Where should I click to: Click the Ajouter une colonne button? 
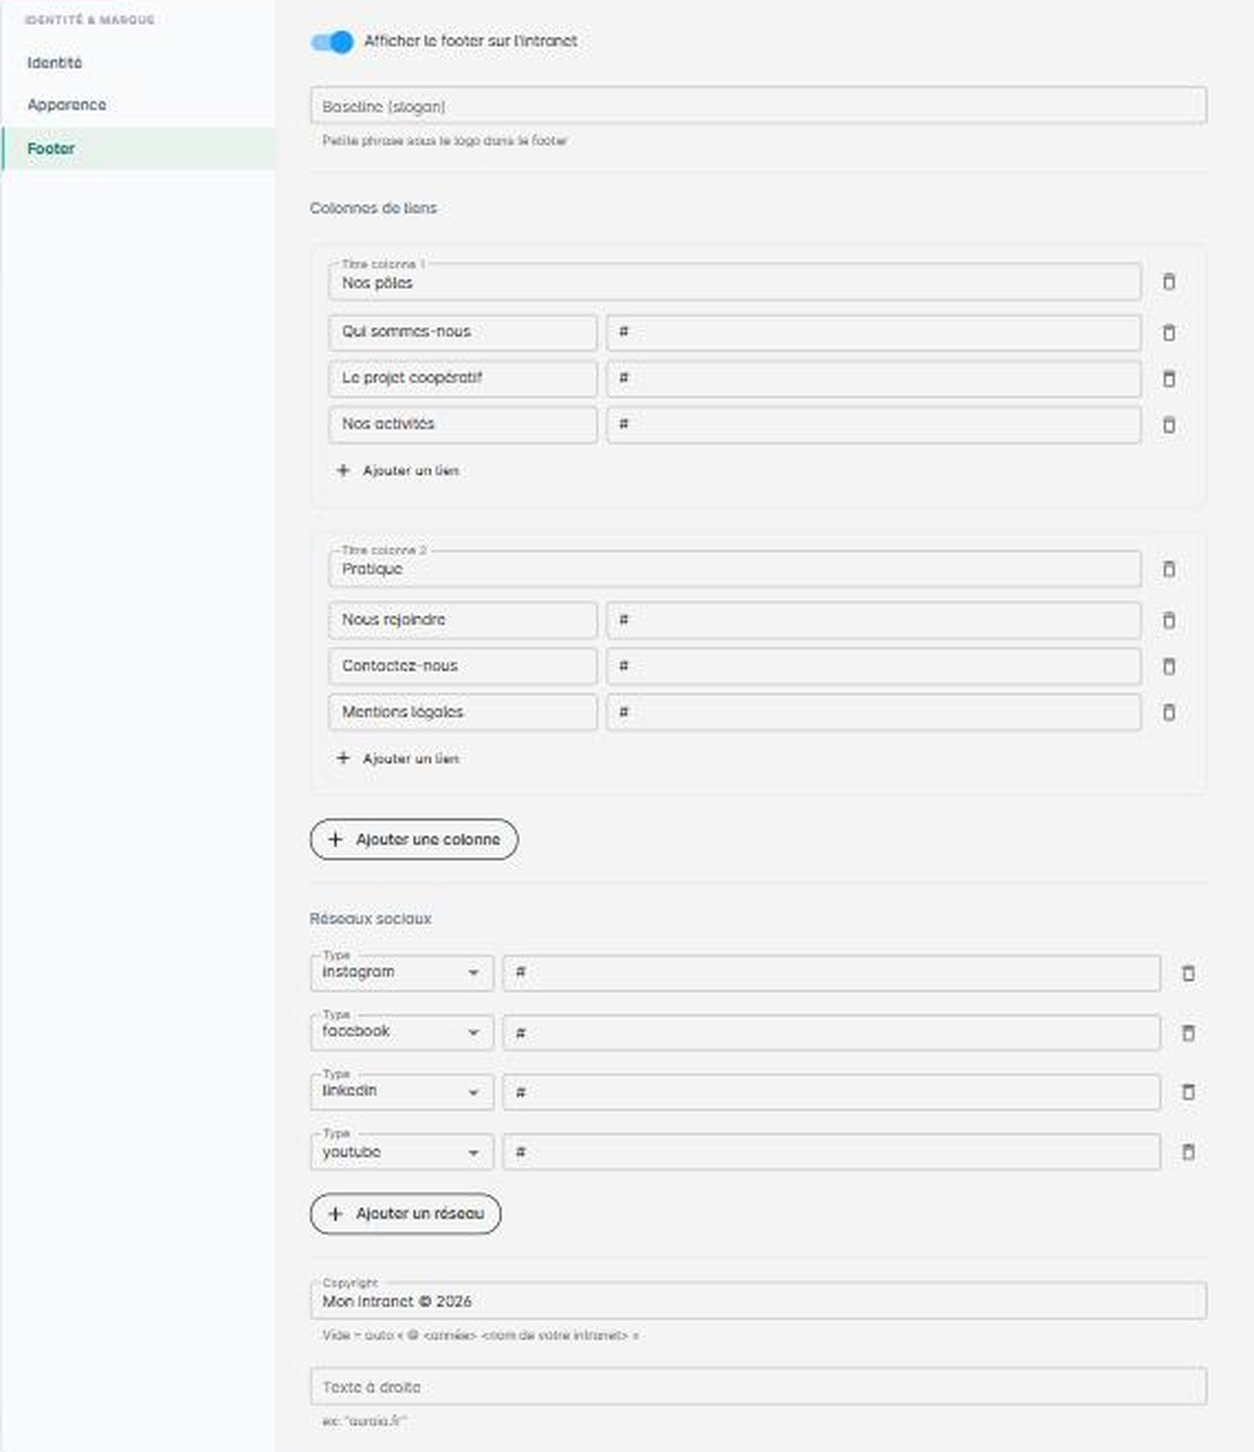414,839
